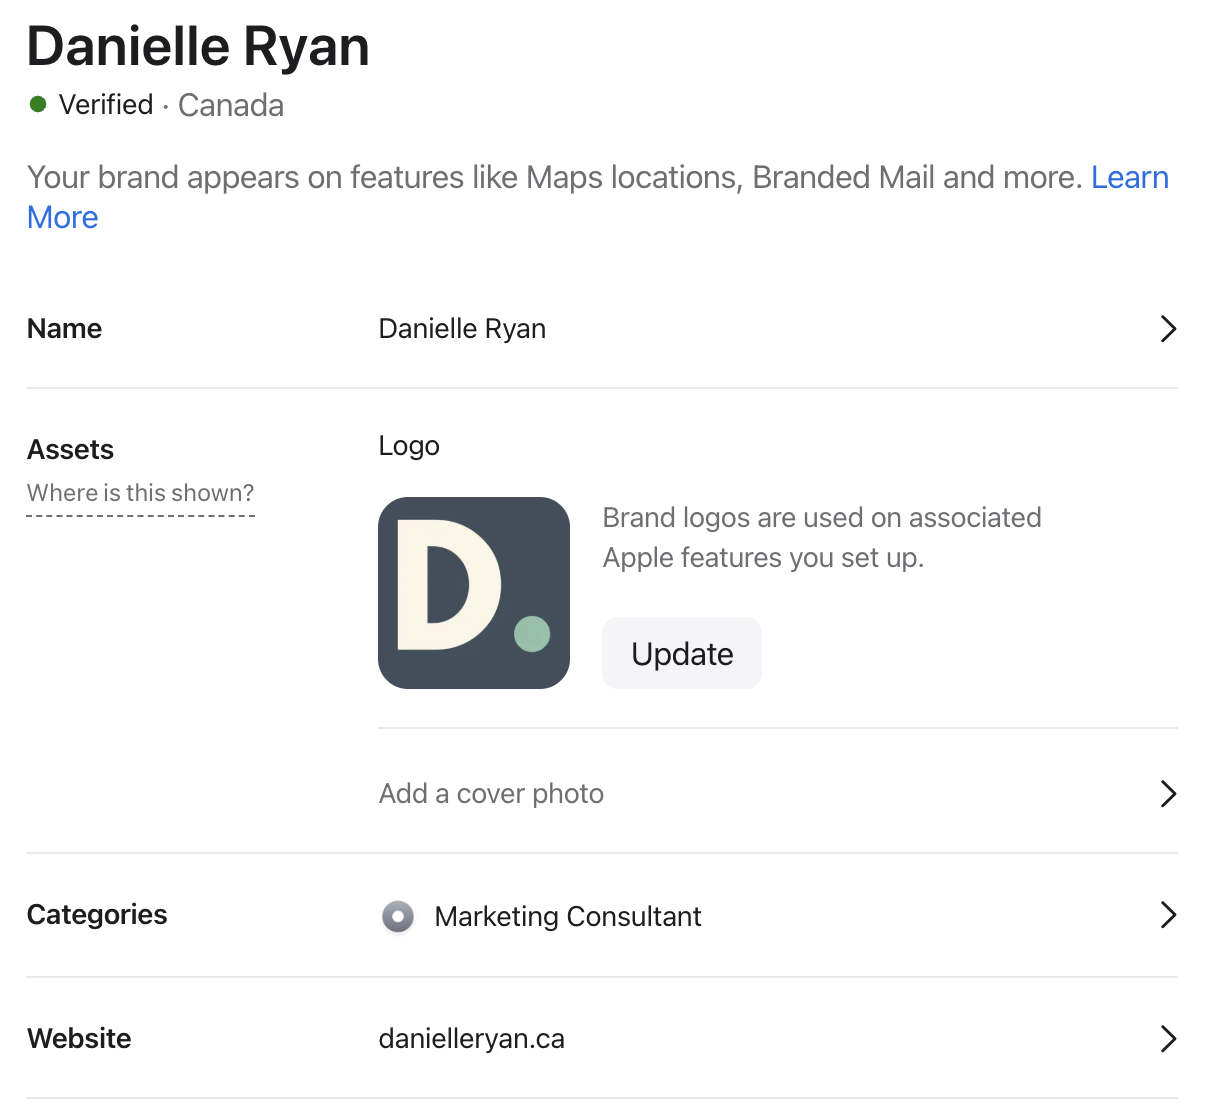Image resolution: width=1208 pixels, height=1116 pixels.
Task: Click the 'Logo' label
Action: pos(409,446)
